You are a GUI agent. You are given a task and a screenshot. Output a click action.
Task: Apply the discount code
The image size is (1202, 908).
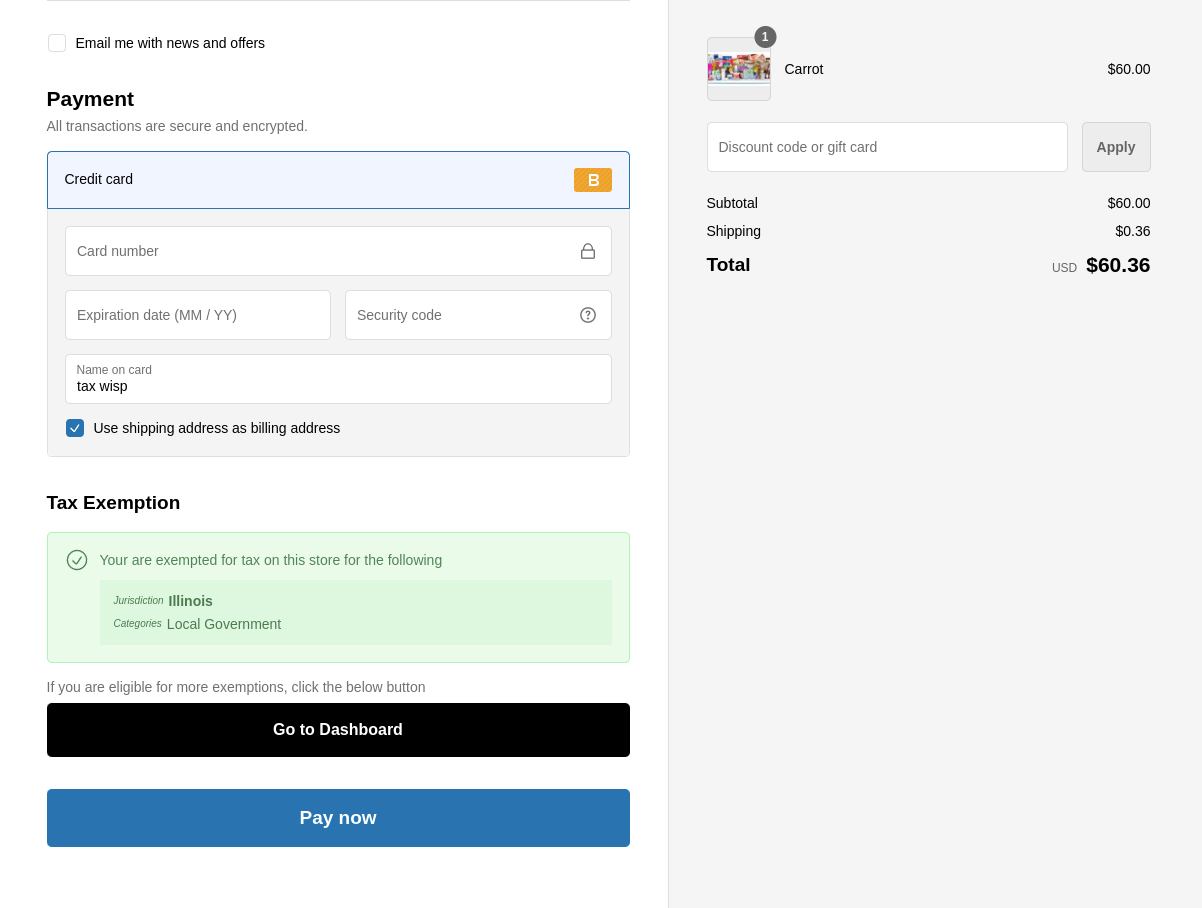pos(1116,147)
